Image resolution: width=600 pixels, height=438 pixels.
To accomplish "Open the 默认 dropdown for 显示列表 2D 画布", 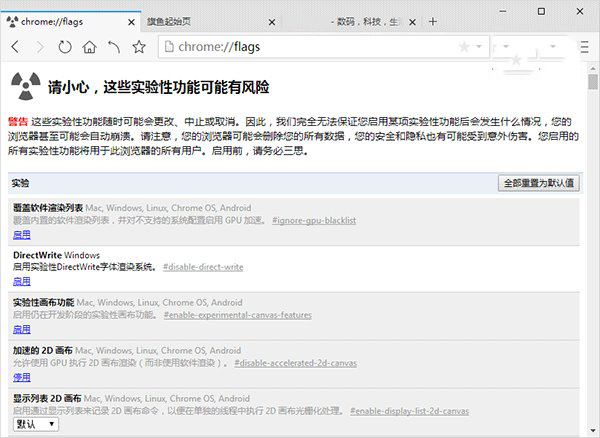I will click(x=36, y=424).
